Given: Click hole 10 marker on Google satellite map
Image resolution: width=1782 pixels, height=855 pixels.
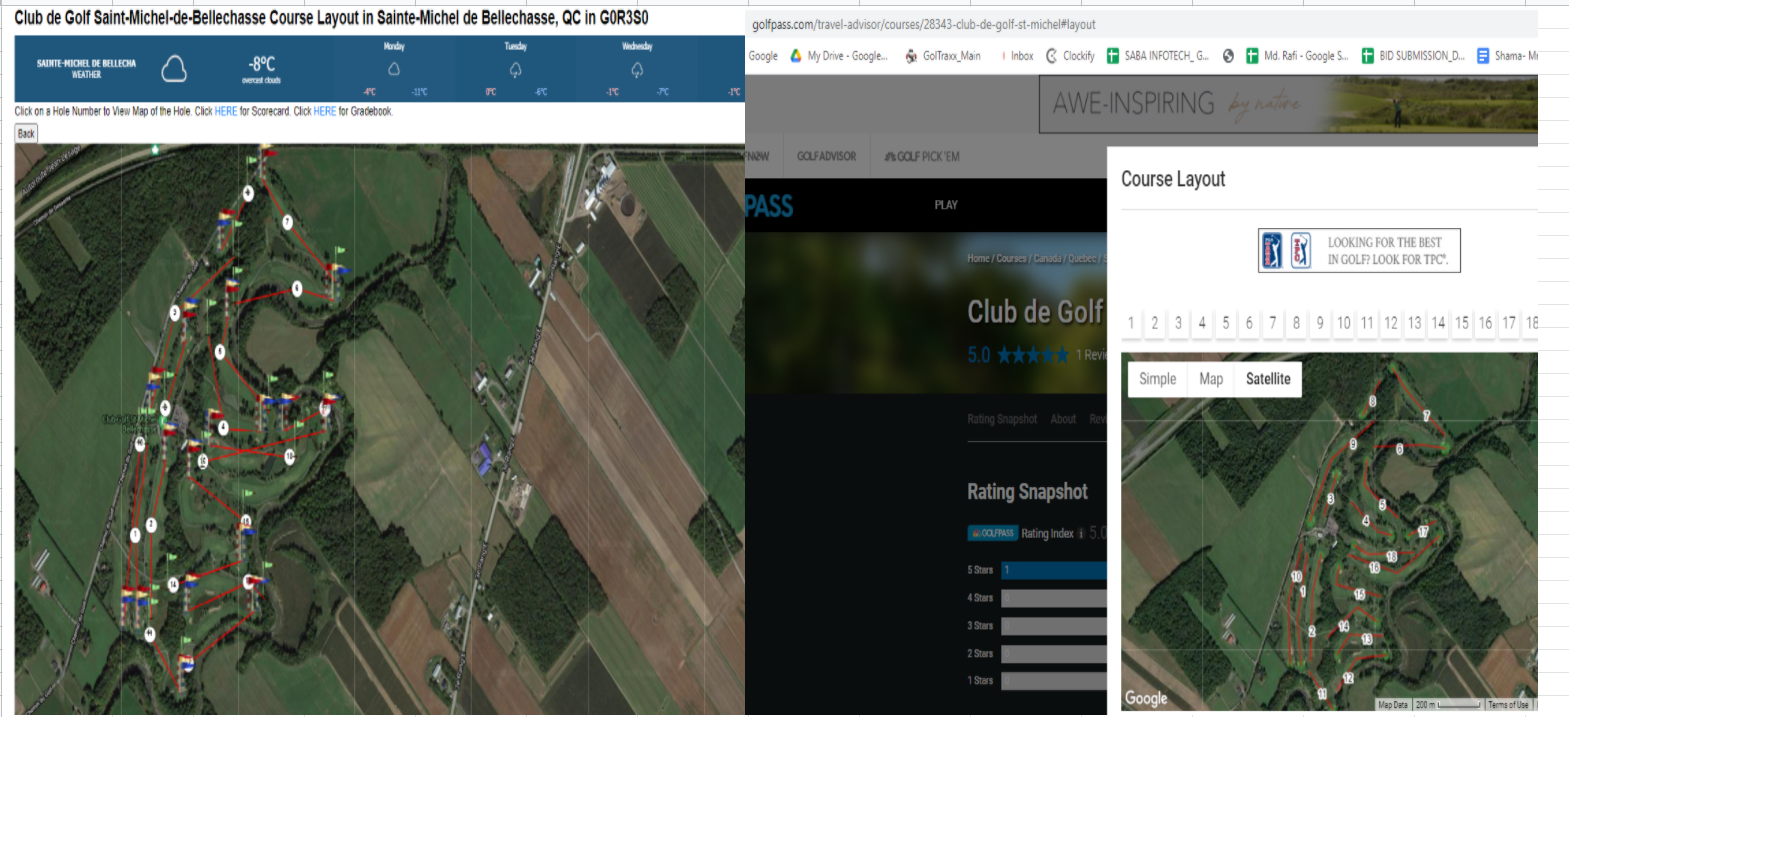Looking at the screenshot, I should point(1297,576).
